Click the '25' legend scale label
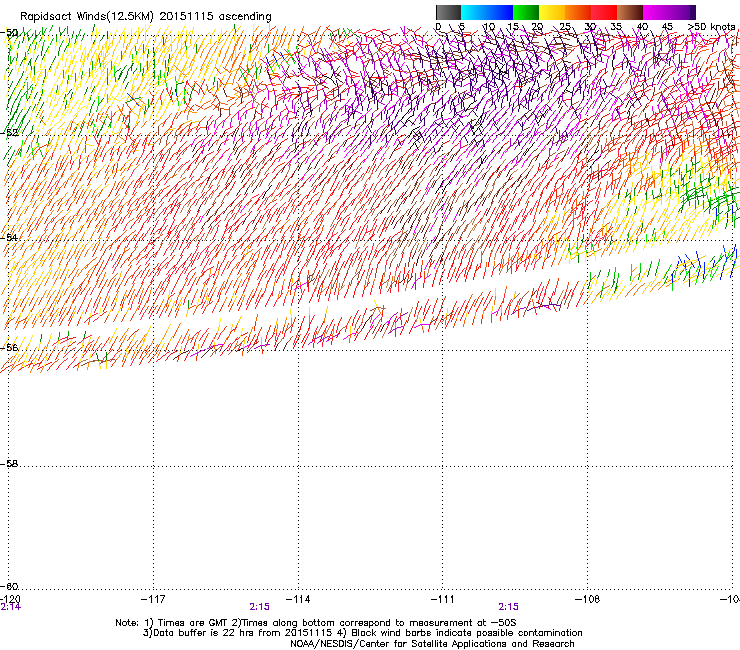 click(564, 27)
